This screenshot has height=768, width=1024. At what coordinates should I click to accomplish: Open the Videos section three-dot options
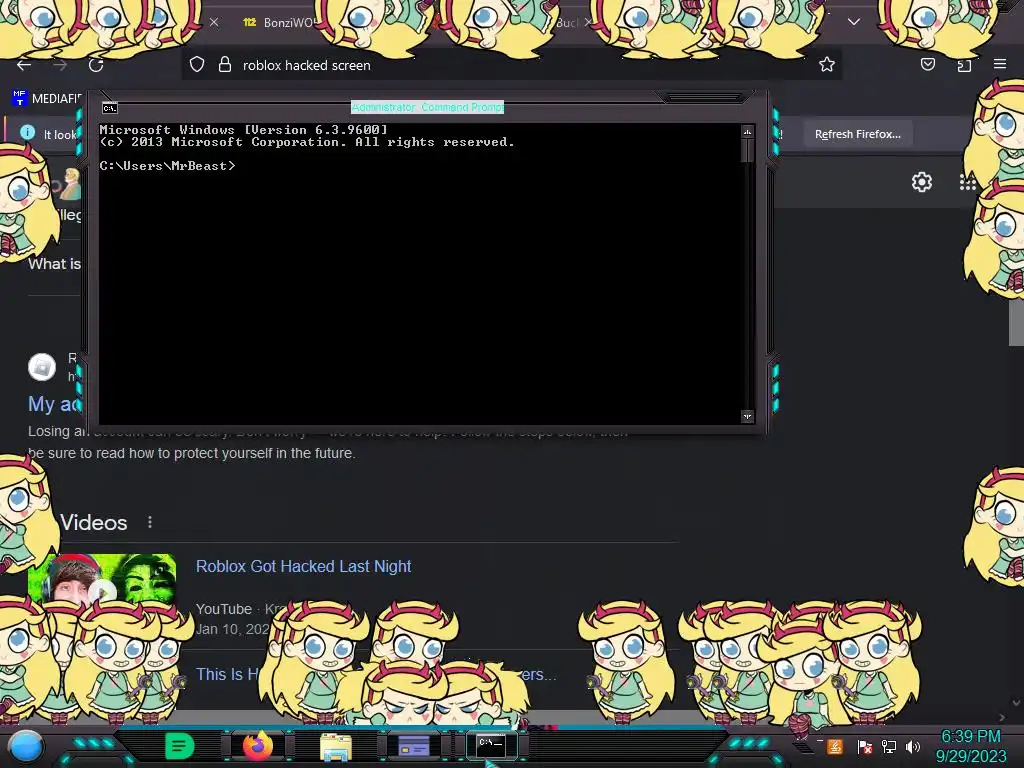[150, 522]
